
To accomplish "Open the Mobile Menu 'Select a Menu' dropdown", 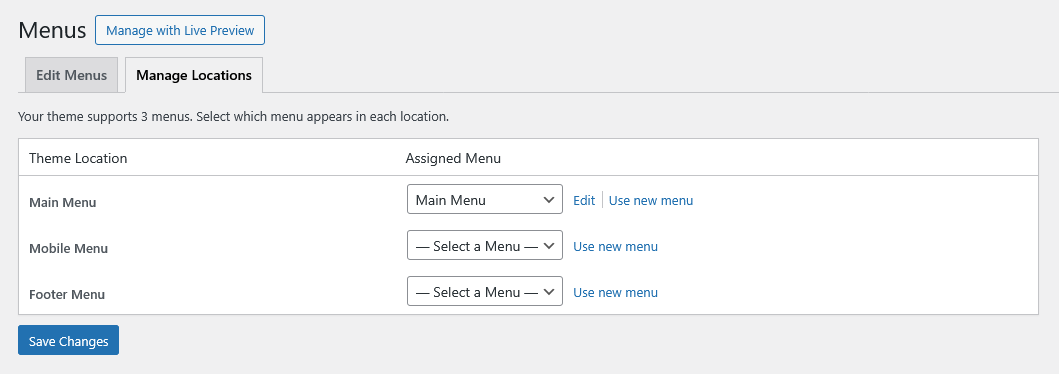I will [x=485, y=246].
